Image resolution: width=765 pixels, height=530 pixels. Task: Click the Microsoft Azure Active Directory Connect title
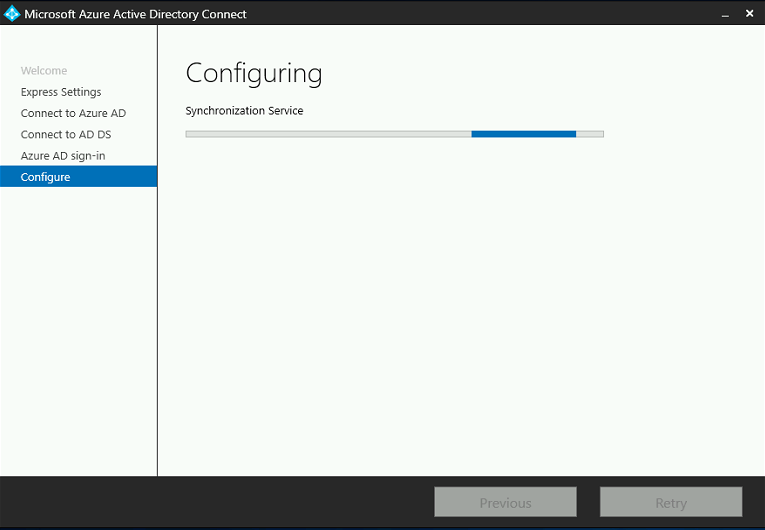[135, 14]
